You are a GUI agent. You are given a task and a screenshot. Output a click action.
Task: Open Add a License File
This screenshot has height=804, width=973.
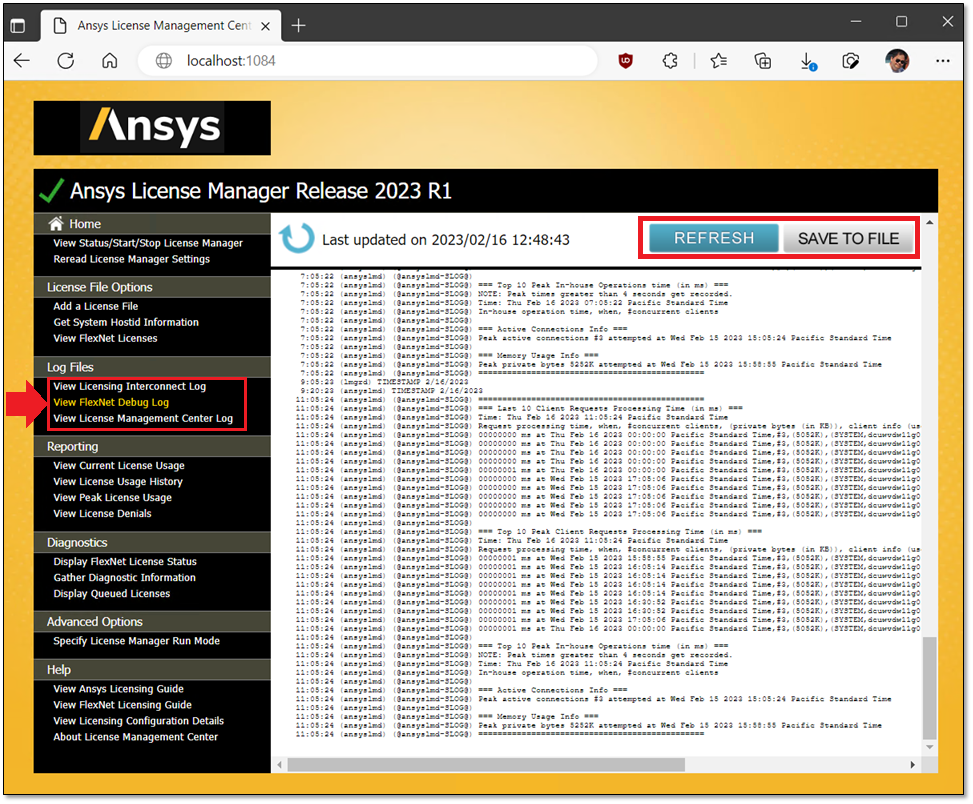point(96,306)
